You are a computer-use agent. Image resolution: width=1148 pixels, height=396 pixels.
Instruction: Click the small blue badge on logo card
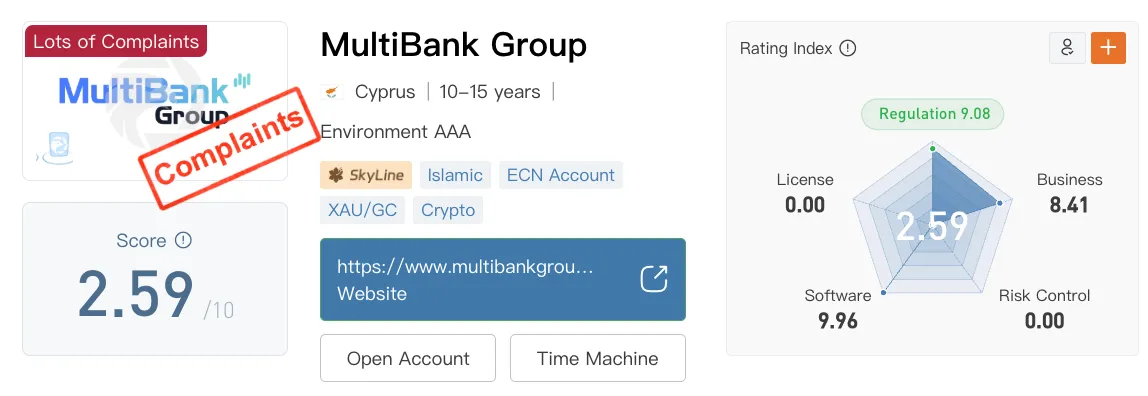tap(56, 144)
